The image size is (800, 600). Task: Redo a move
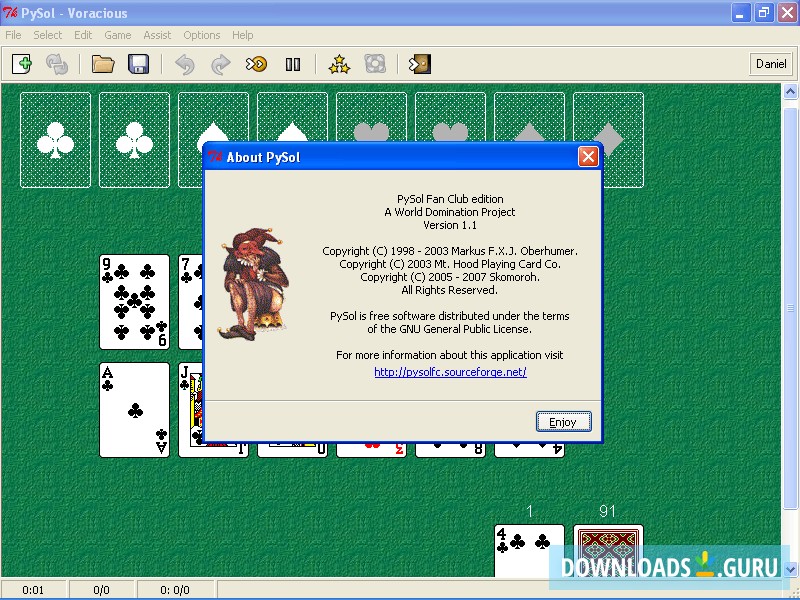tap(219, 64)
